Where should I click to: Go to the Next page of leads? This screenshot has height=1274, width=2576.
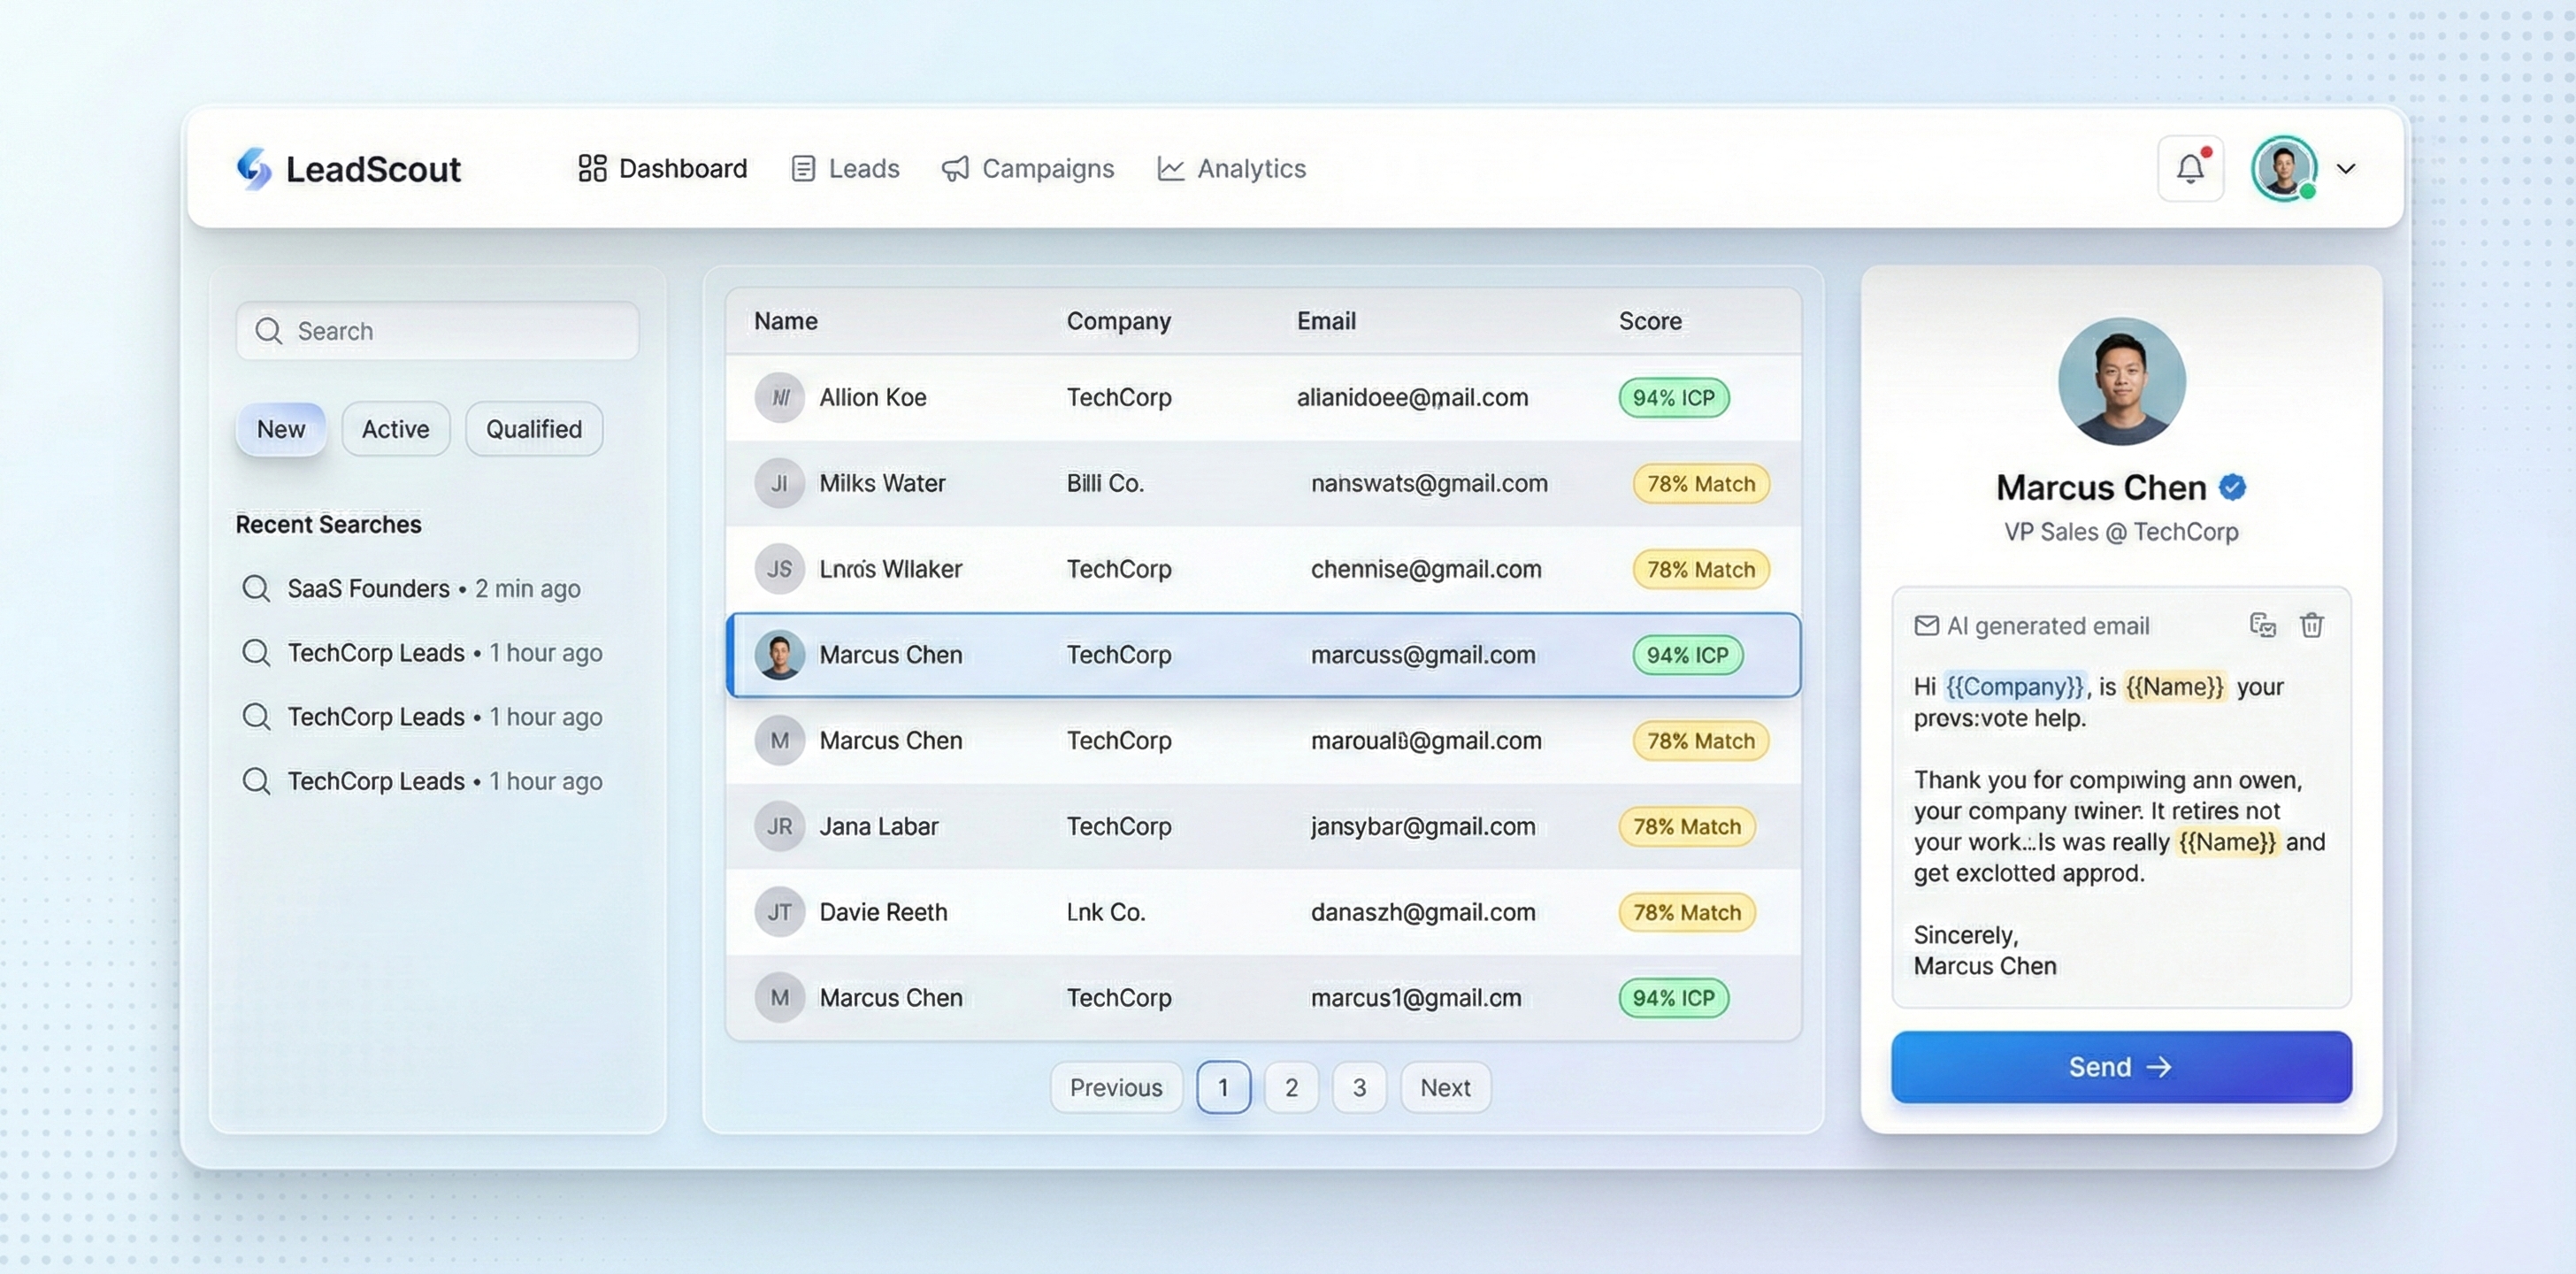click(1445, 1087)
